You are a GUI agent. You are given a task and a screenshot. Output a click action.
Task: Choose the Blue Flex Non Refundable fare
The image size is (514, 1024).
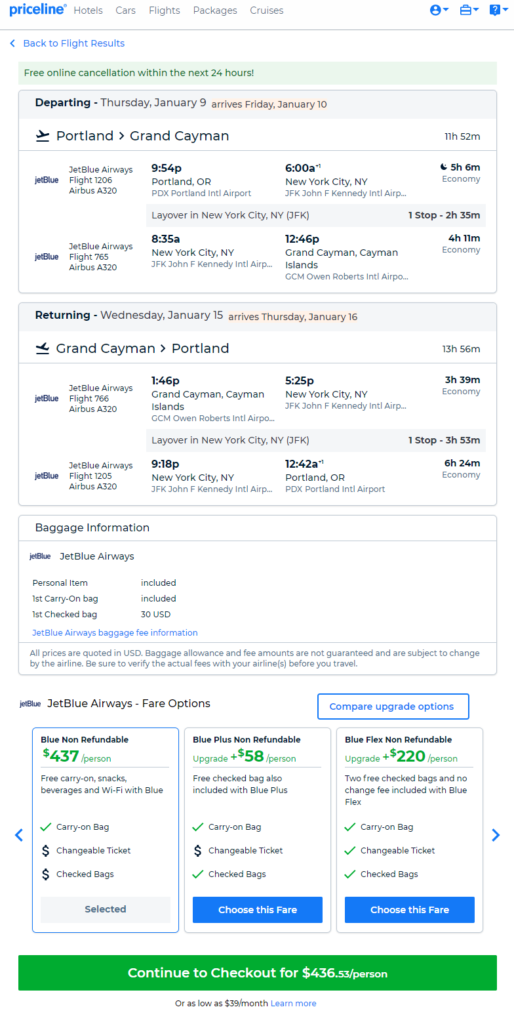click(x=410, y=910)
